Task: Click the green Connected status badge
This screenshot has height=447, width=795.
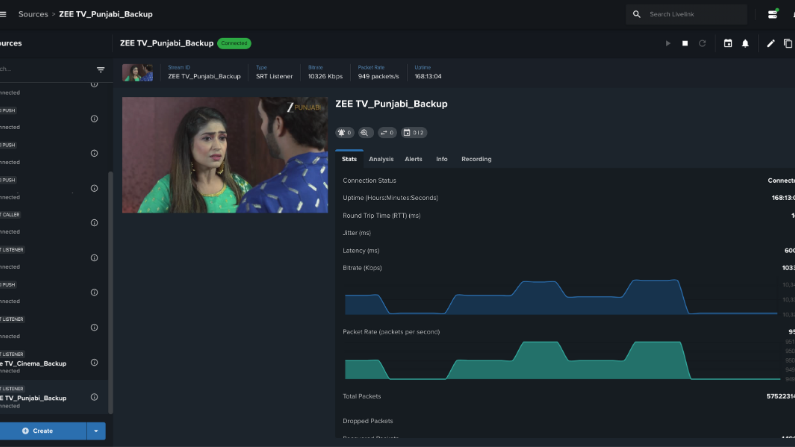Action: tap(234, 44)
